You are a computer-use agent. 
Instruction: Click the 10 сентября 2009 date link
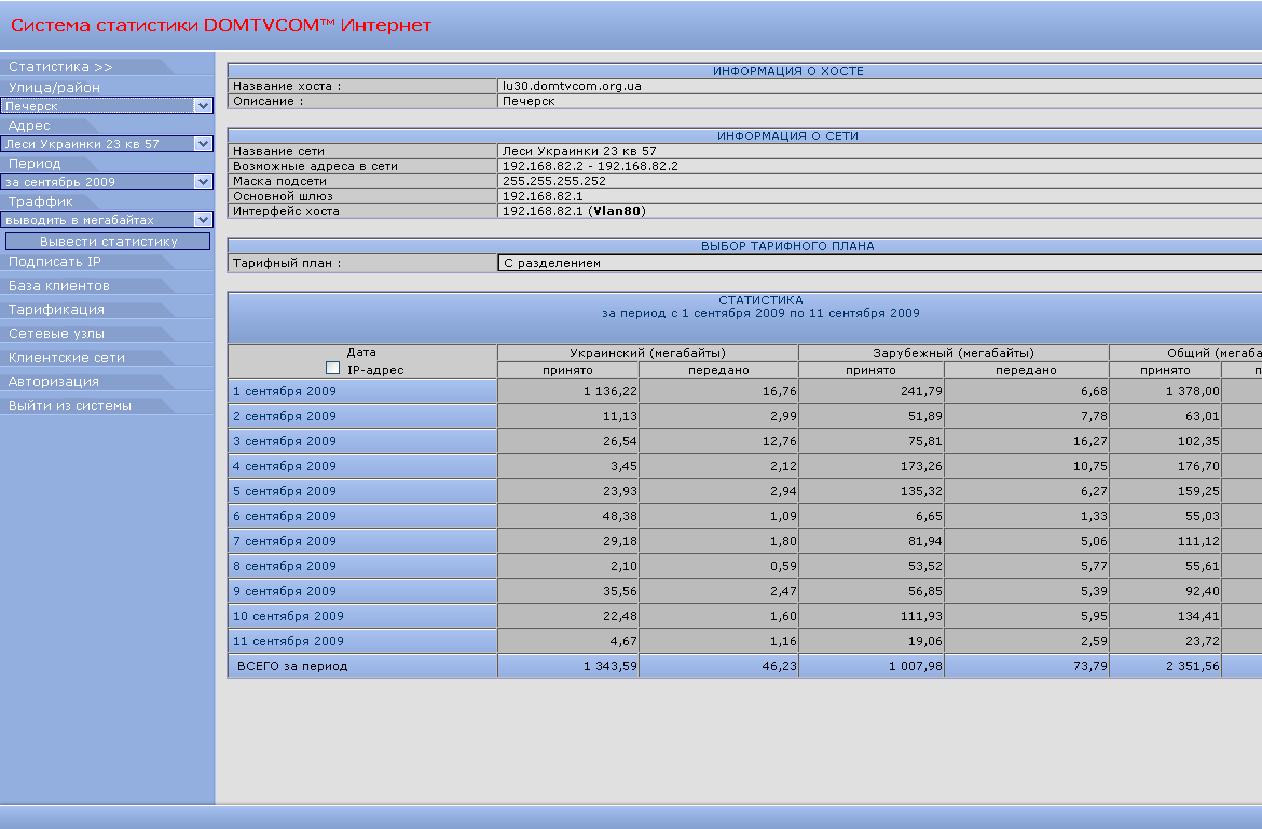[x=288, y=616]
